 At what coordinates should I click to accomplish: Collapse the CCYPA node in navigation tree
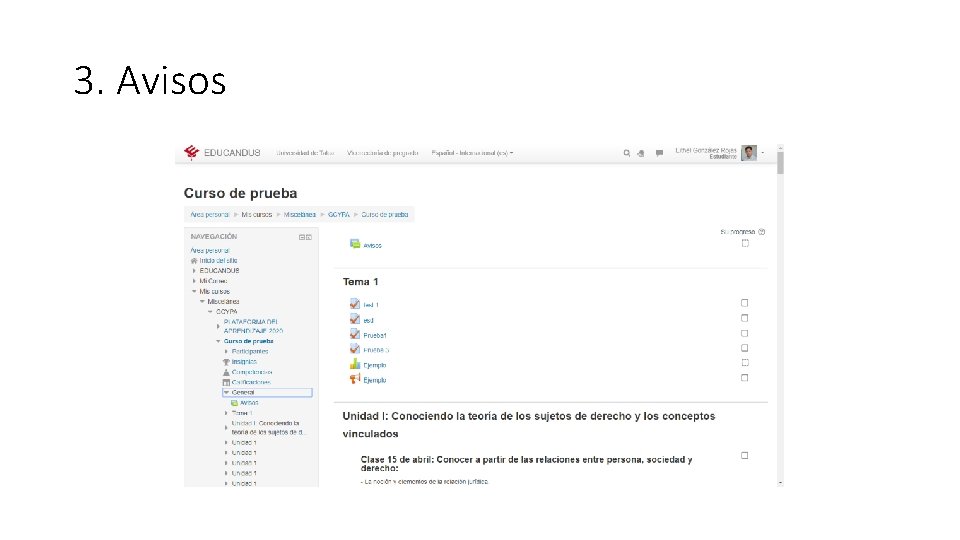210,312
